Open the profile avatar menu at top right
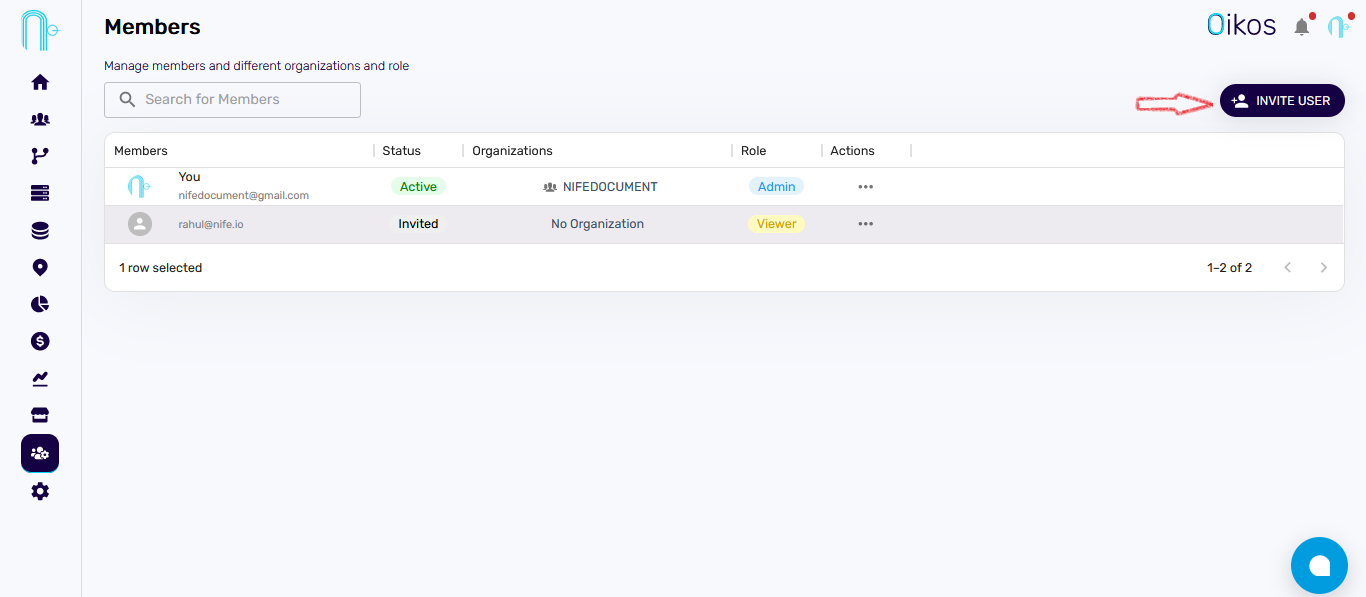 [1338, 27]
